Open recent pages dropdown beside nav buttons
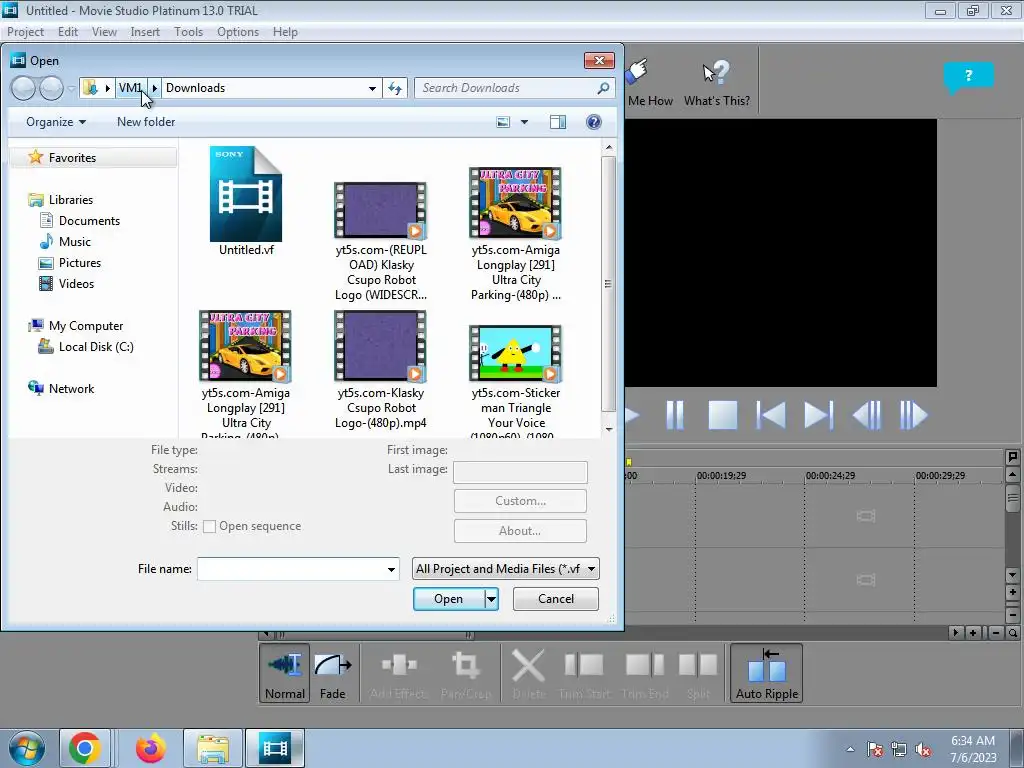Screen dimensions: 1024x768 (71, 88)
